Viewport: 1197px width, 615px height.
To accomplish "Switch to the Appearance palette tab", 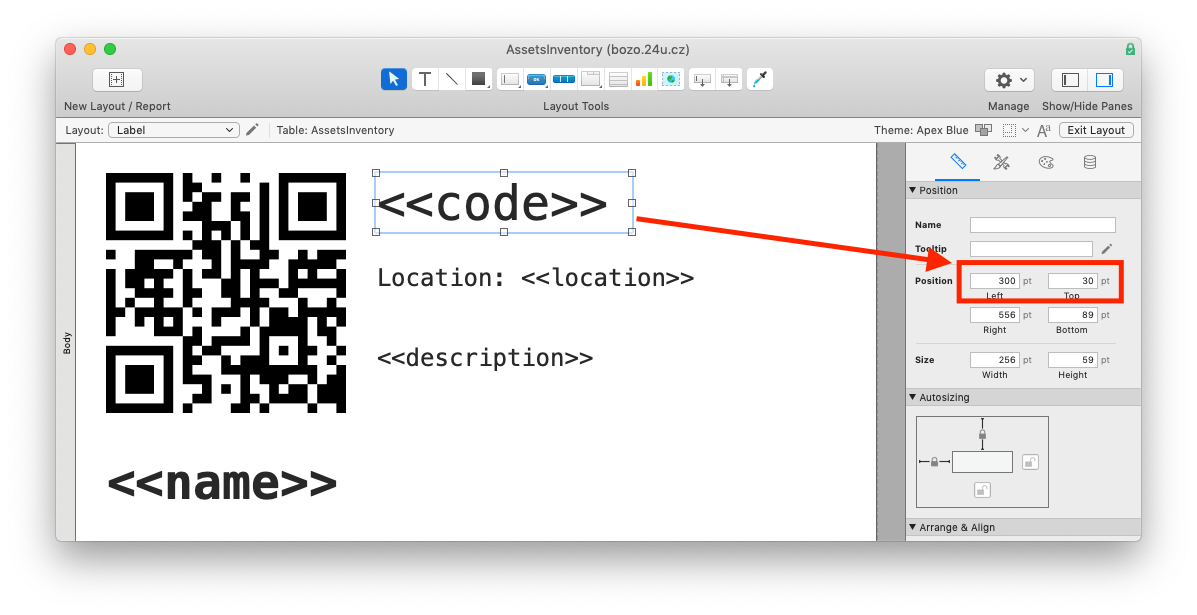I will click(x=1046, y=162).
